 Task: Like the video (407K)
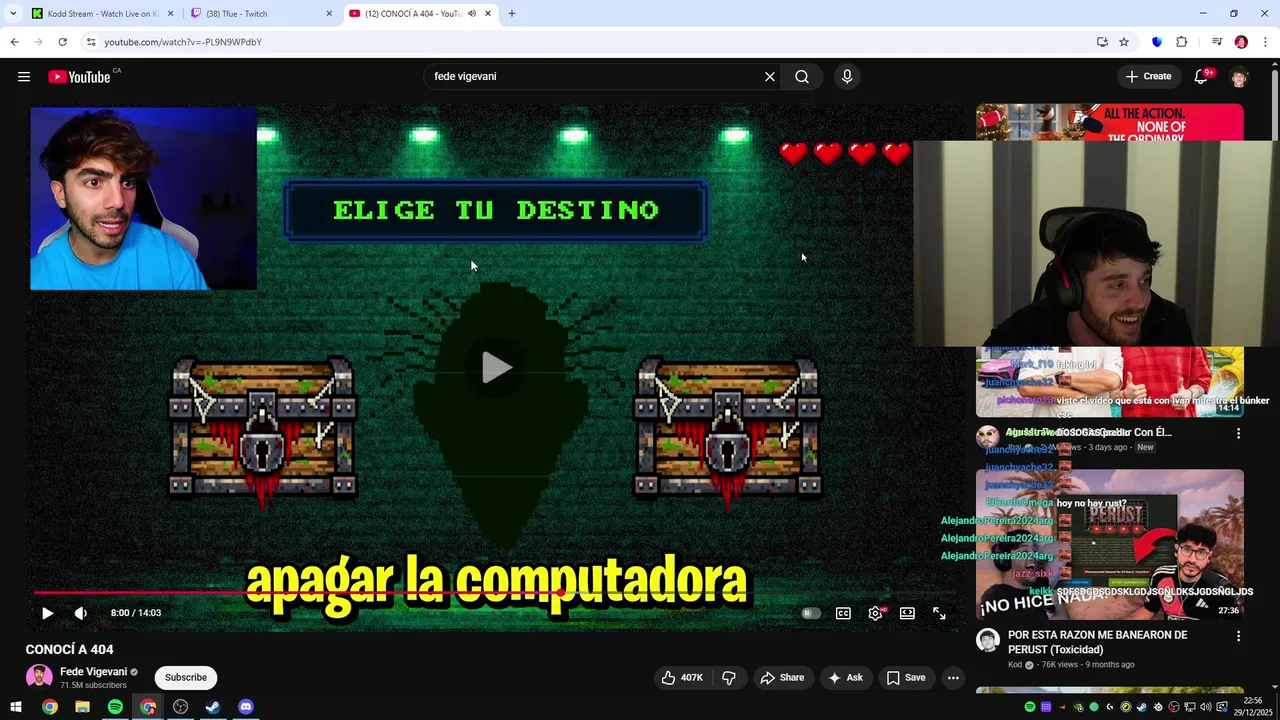point(682,678)
